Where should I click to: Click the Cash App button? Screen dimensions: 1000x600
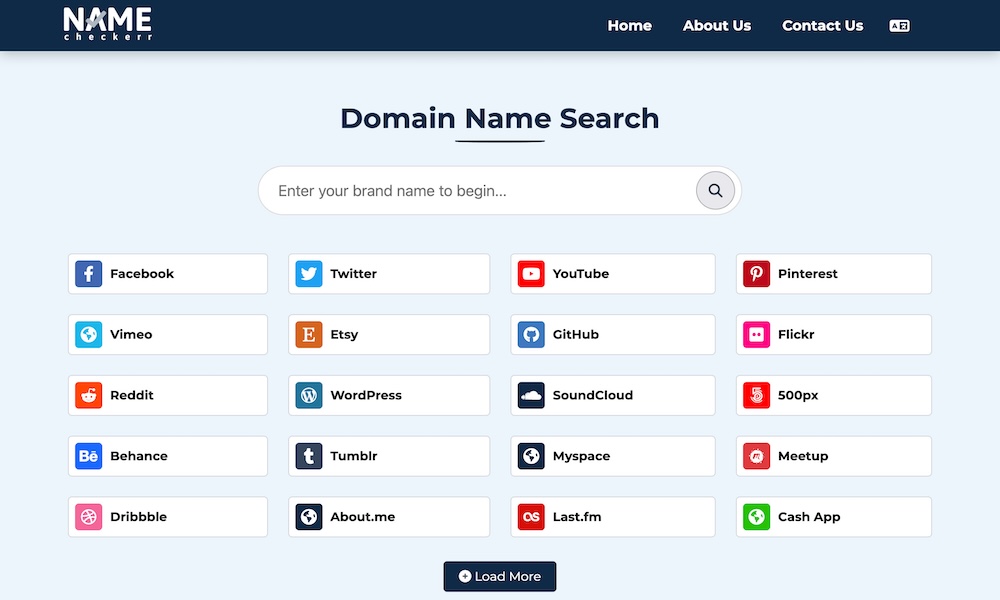tap(833, 517)
